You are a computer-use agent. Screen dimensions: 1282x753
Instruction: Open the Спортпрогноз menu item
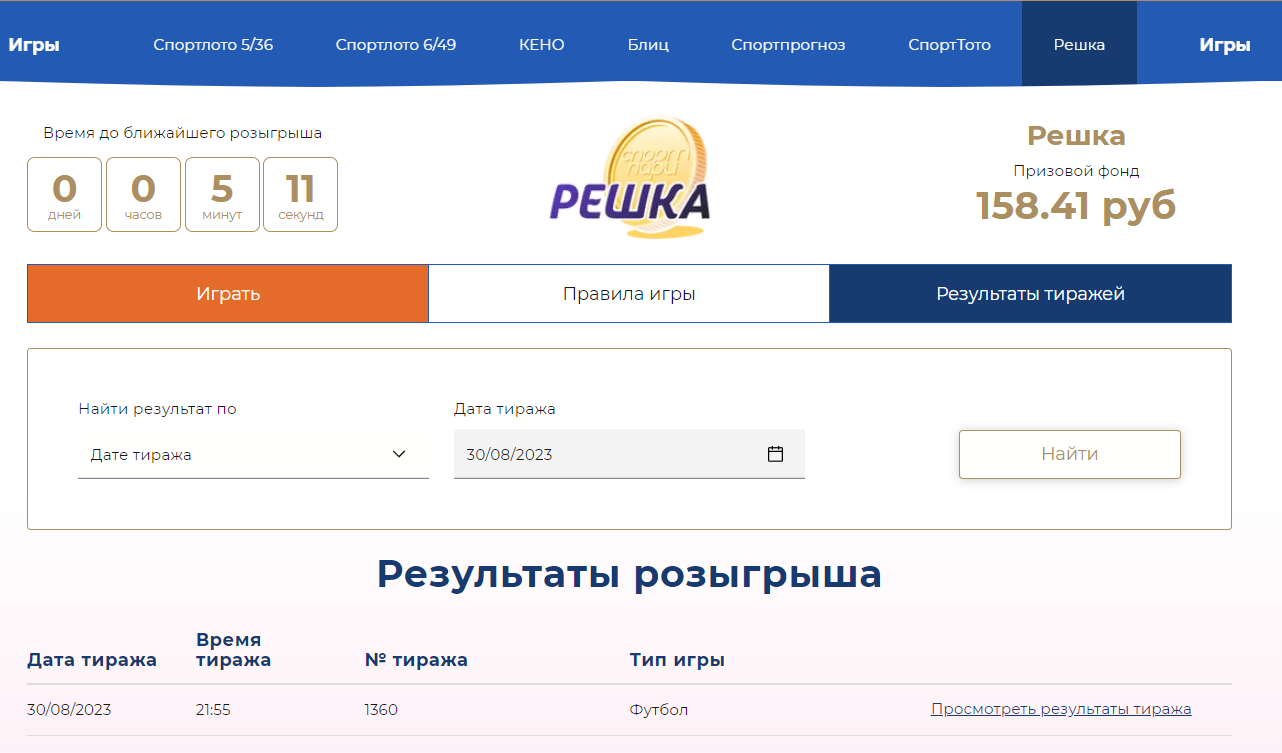[788, 45]
